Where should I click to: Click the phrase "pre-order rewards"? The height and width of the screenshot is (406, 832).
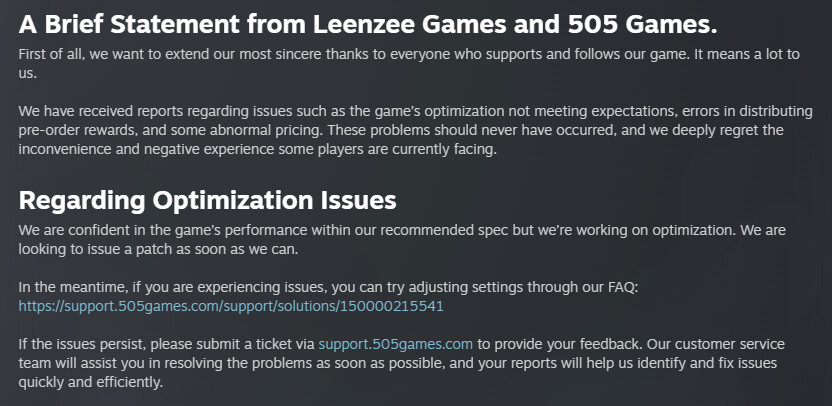(68, 131)
